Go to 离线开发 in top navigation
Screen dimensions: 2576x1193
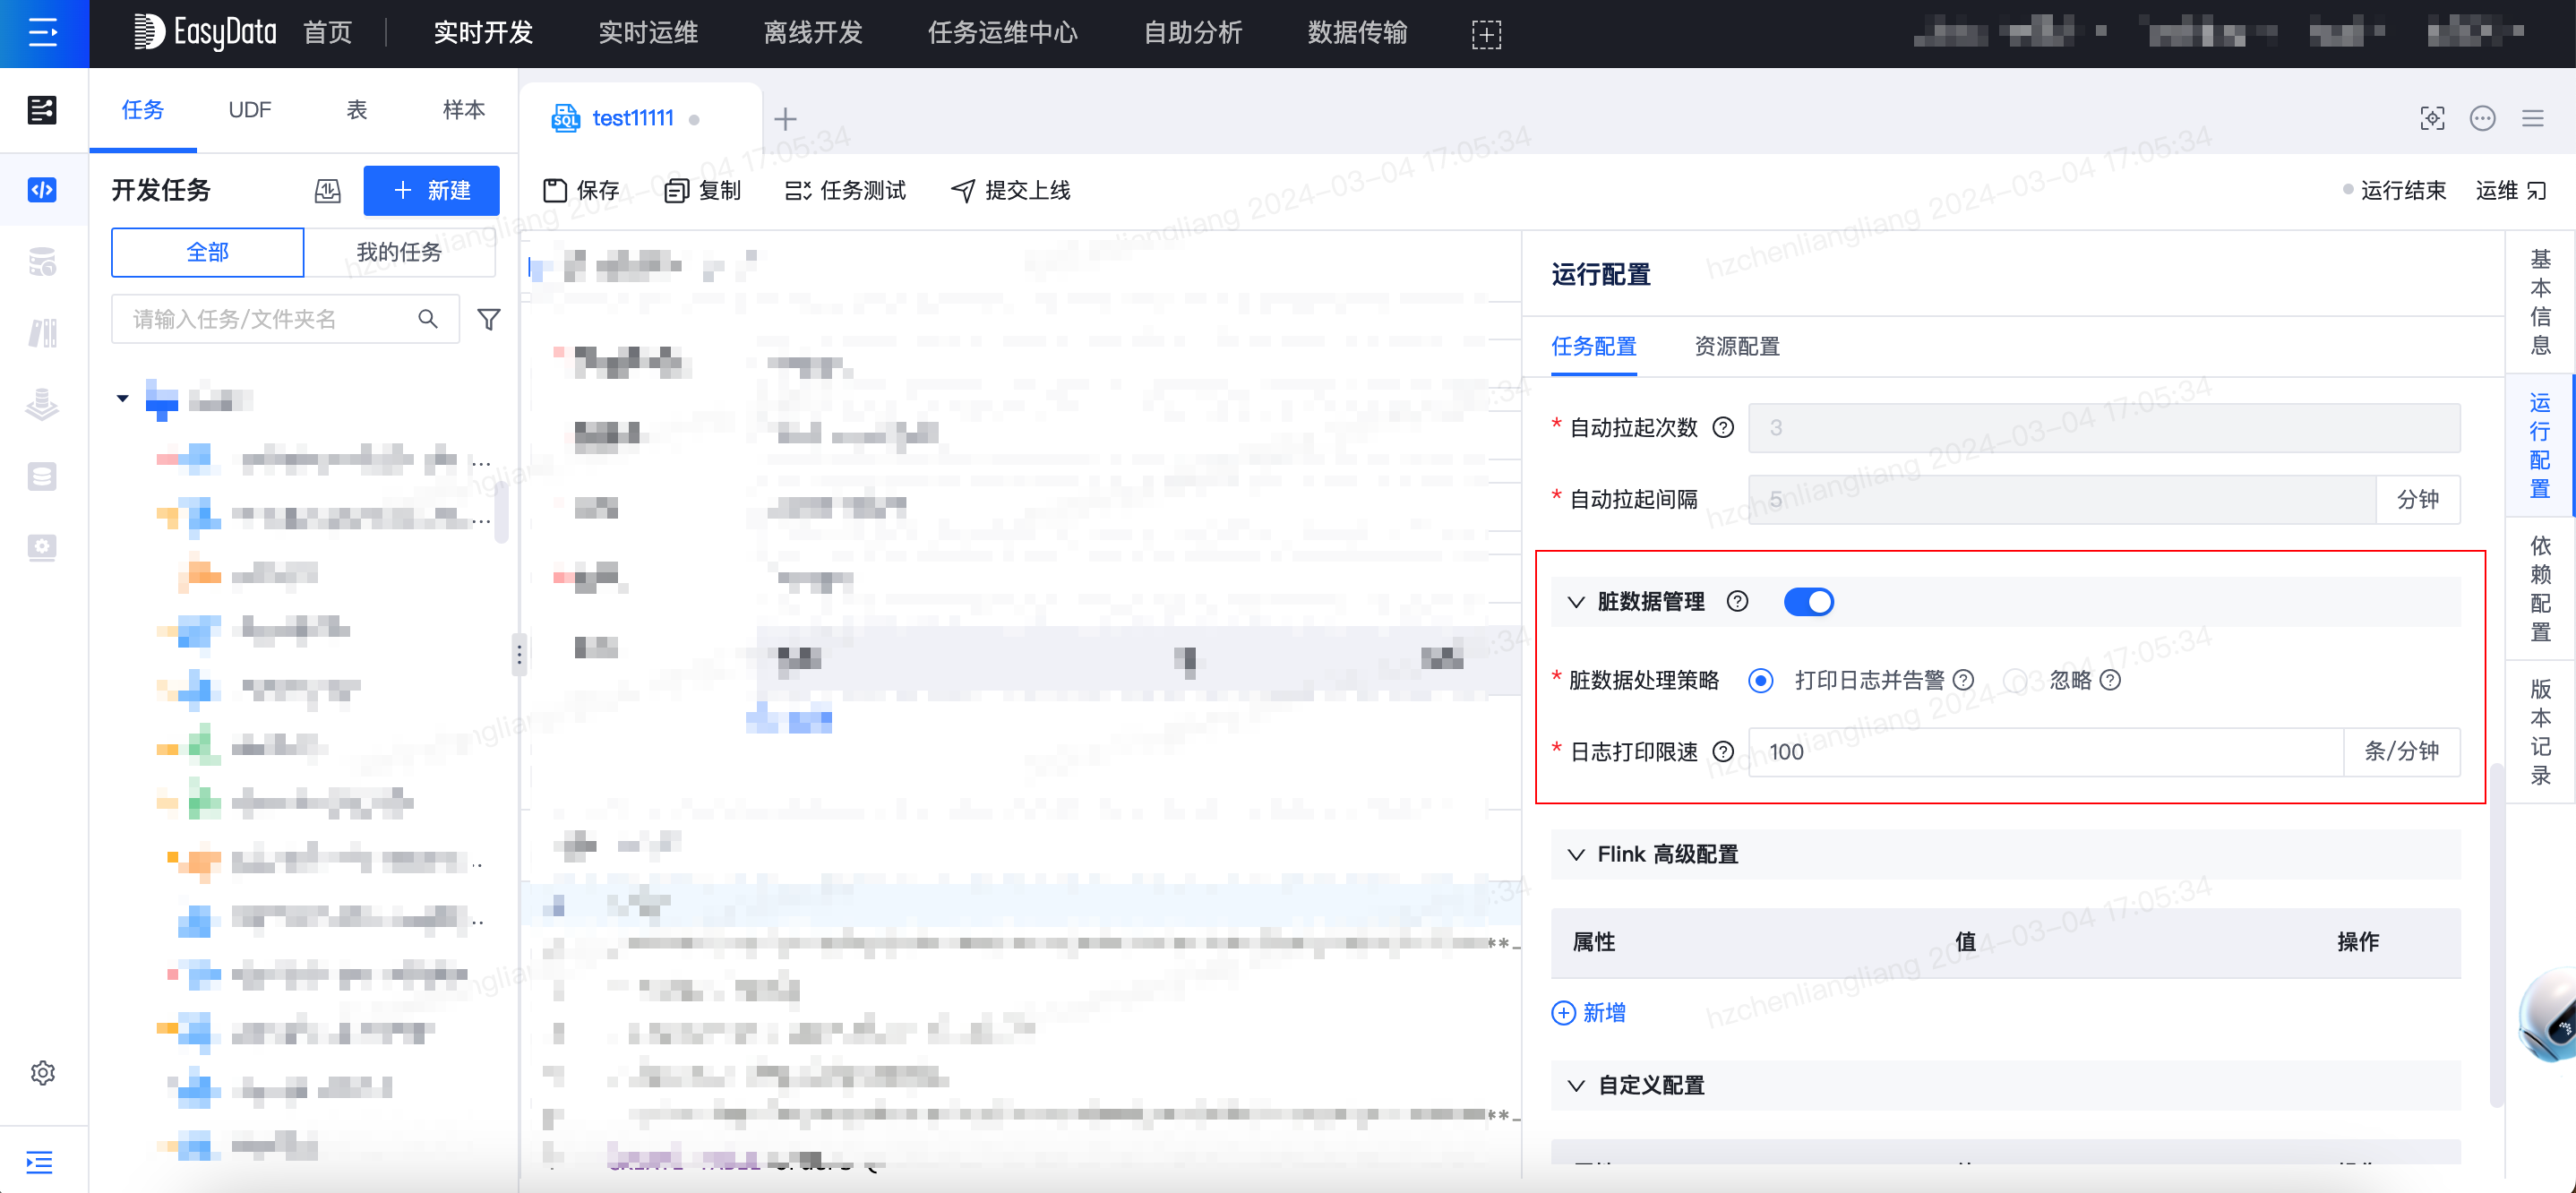[x=813, y=33]
